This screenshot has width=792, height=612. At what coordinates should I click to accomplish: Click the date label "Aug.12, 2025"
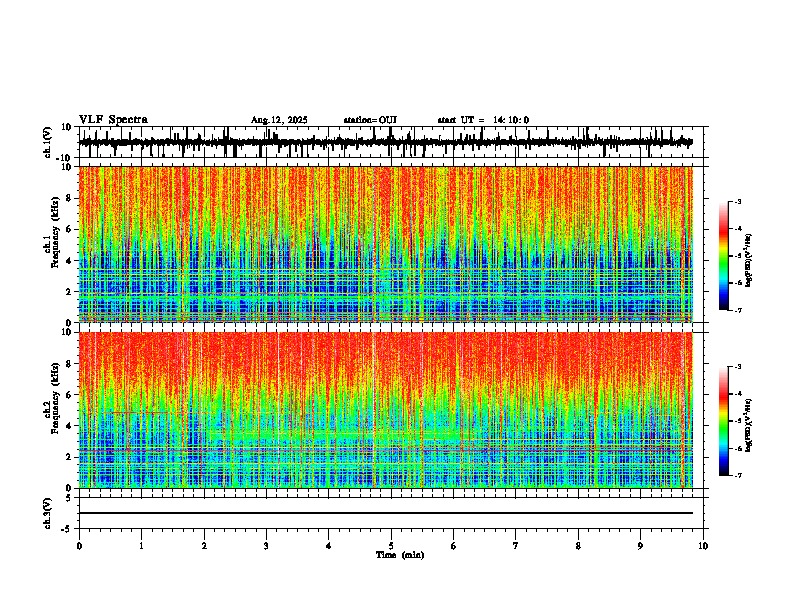coord(279,120)
